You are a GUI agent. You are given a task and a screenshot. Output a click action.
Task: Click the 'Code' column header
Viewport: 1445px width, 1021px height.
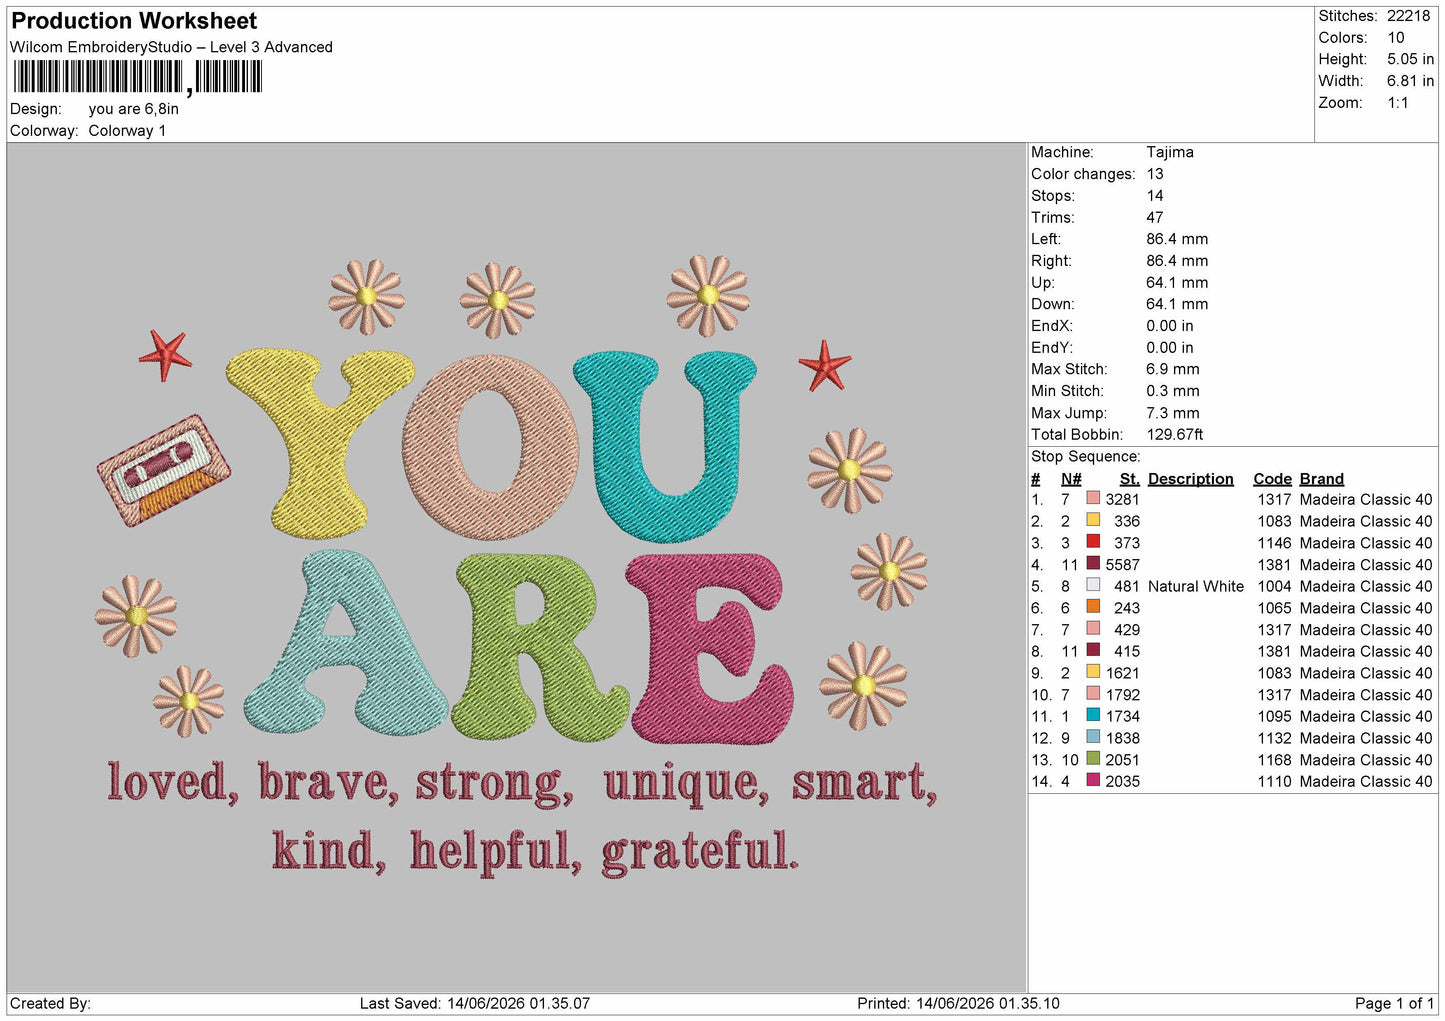point(1272,479)
